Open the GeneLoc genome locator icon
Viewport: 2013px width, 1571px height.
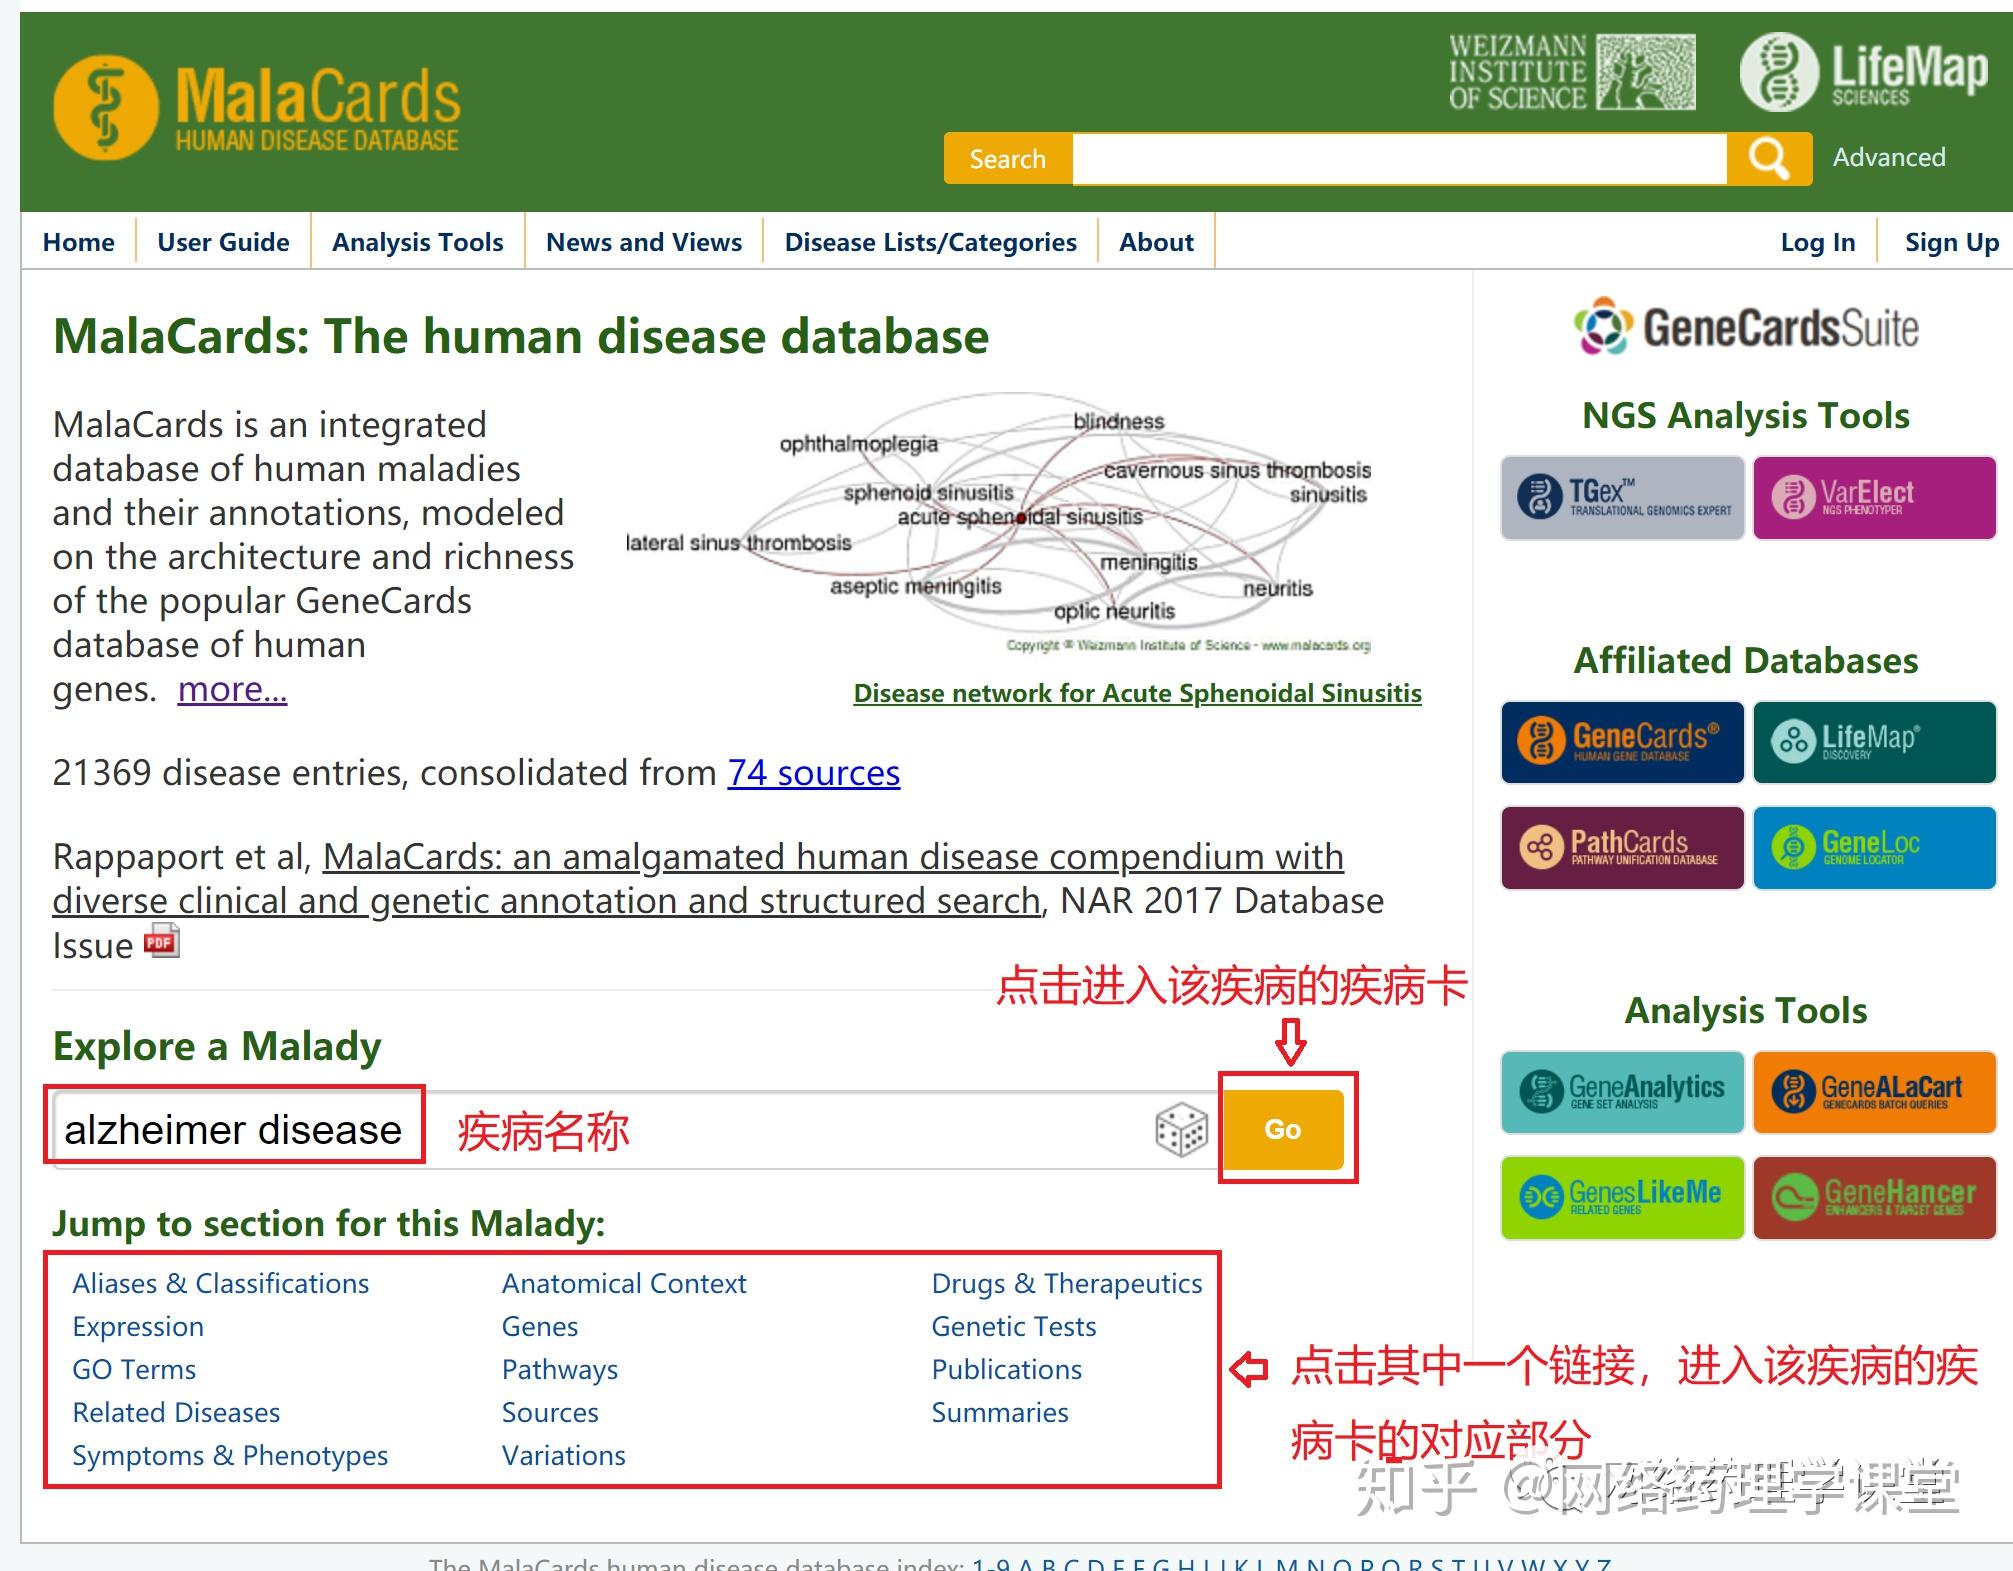click(x=1874, y=848)
